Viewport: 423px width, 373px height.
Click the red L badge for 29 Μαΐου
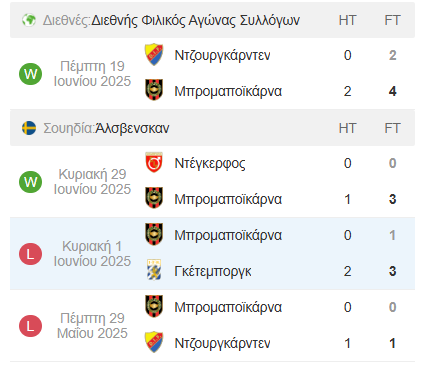pos(30,326)
